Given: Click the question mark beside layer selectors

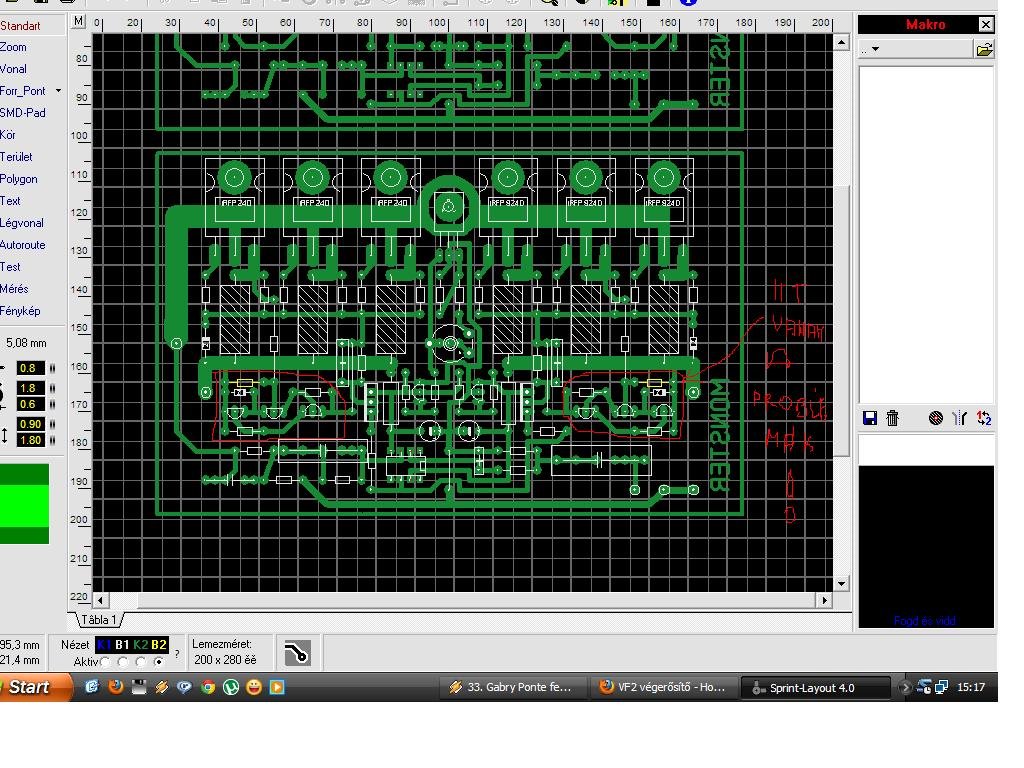Looking at the screenshot, I should (178, 653).
